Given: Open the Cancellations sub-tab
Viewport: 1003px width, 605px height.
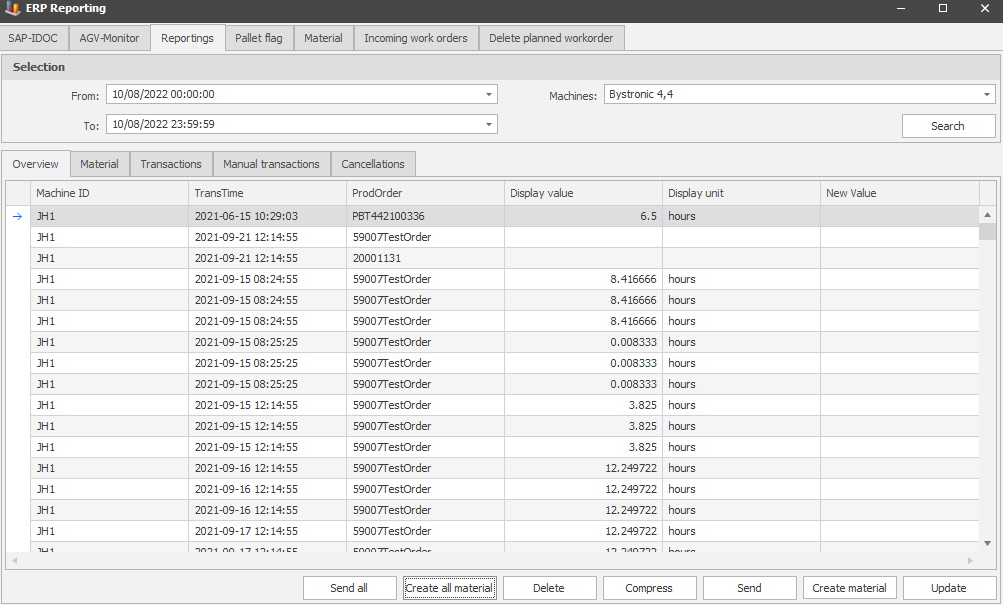Looking at the screenshot, I should point(373,164).
